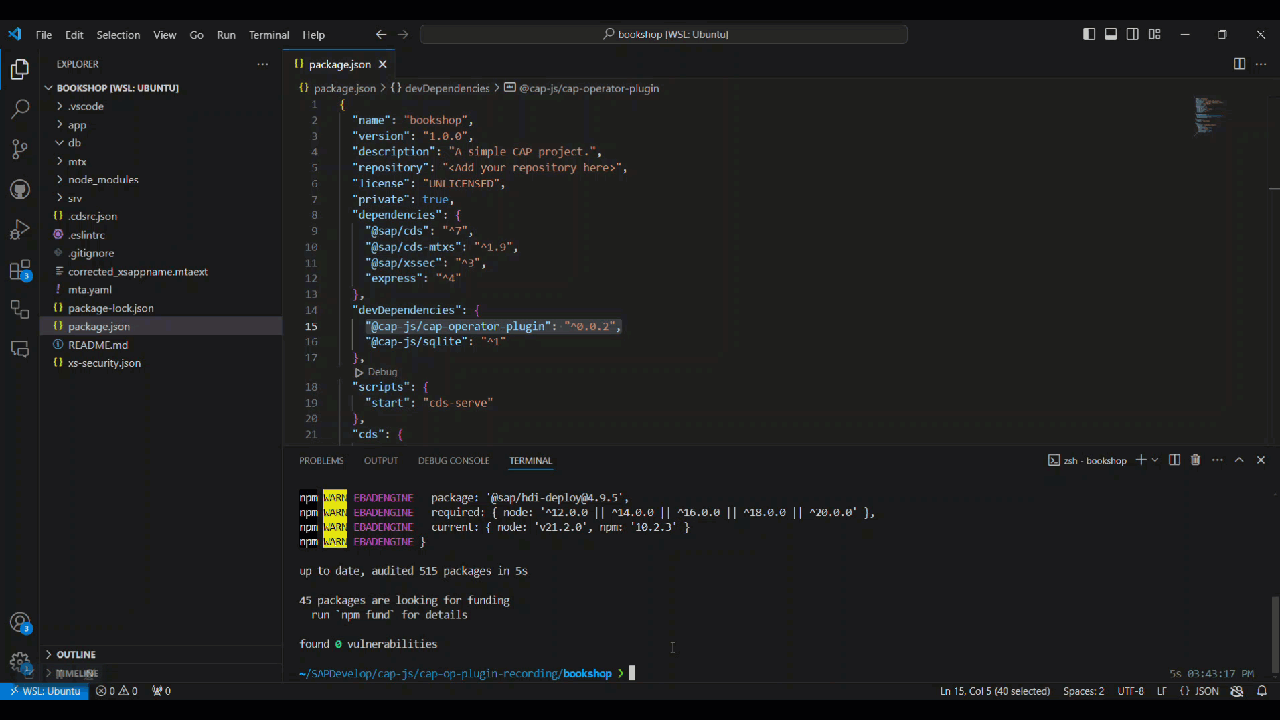The width and height of the screenshot is (1280, 720).
Task: Click the Copilot status icon in the status bar
Action: [1237, 691]
